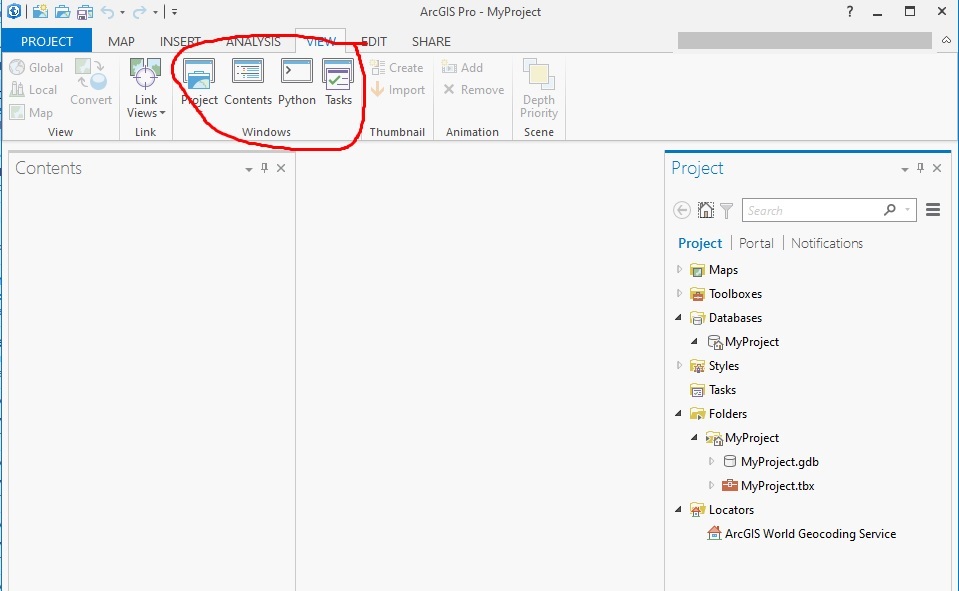Open Undo history dropdown arrow
959x591 pixels.
(x=122, y=12)
